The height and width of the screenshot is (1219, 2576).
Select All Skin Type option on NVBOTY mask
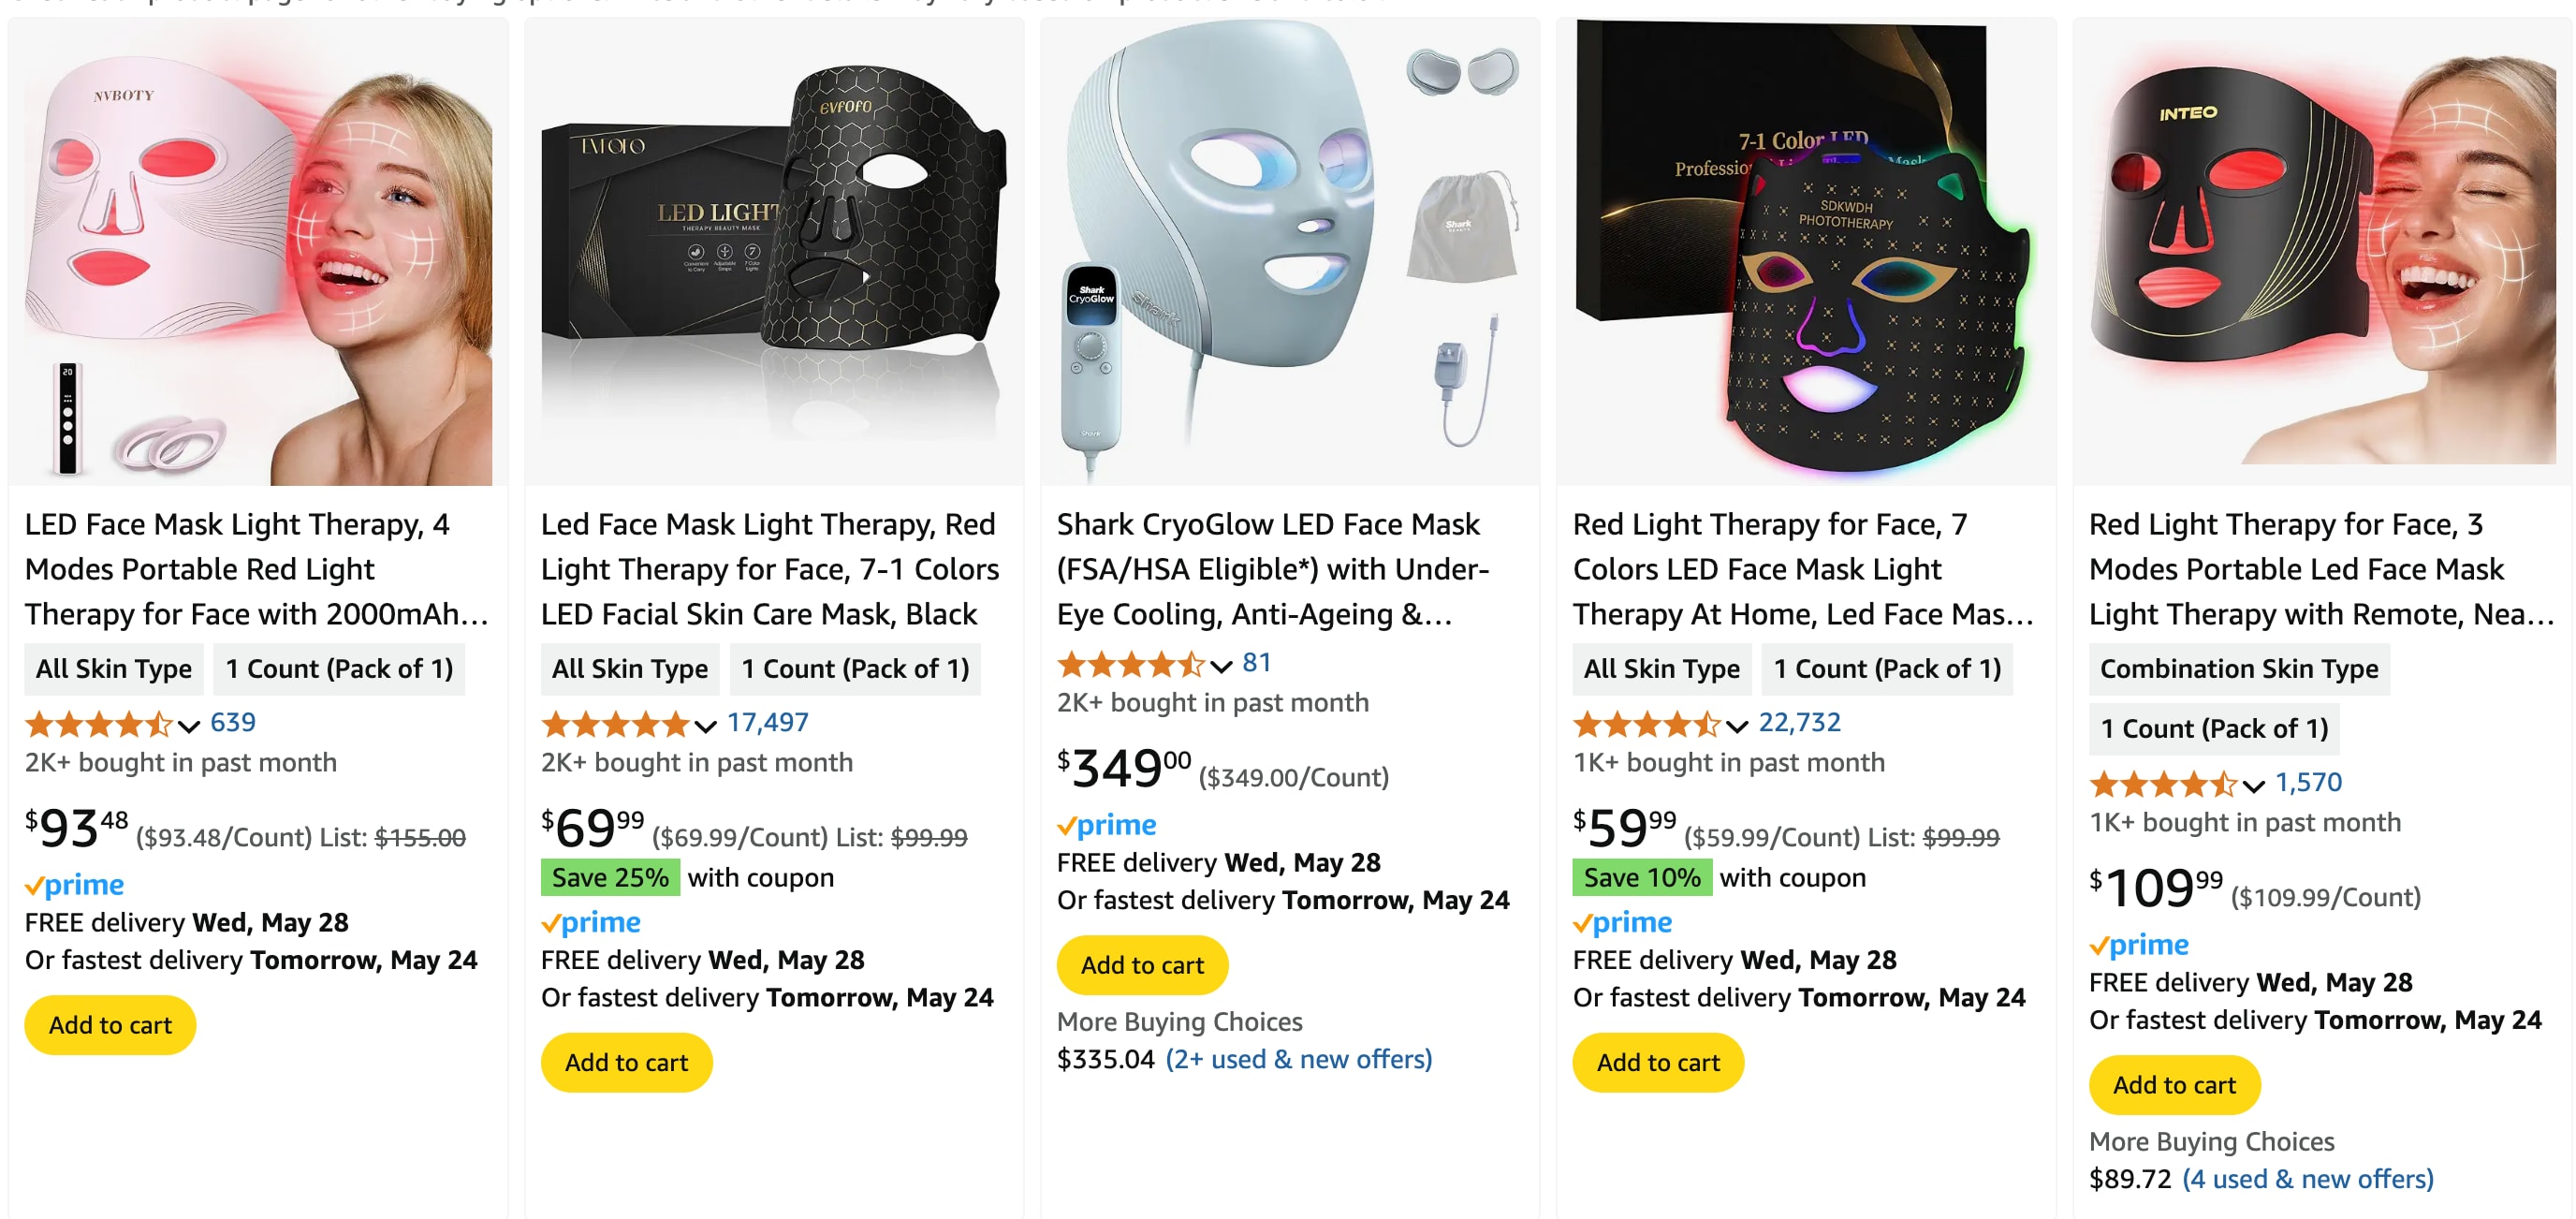pyautogui.click(x=114, y=669)
